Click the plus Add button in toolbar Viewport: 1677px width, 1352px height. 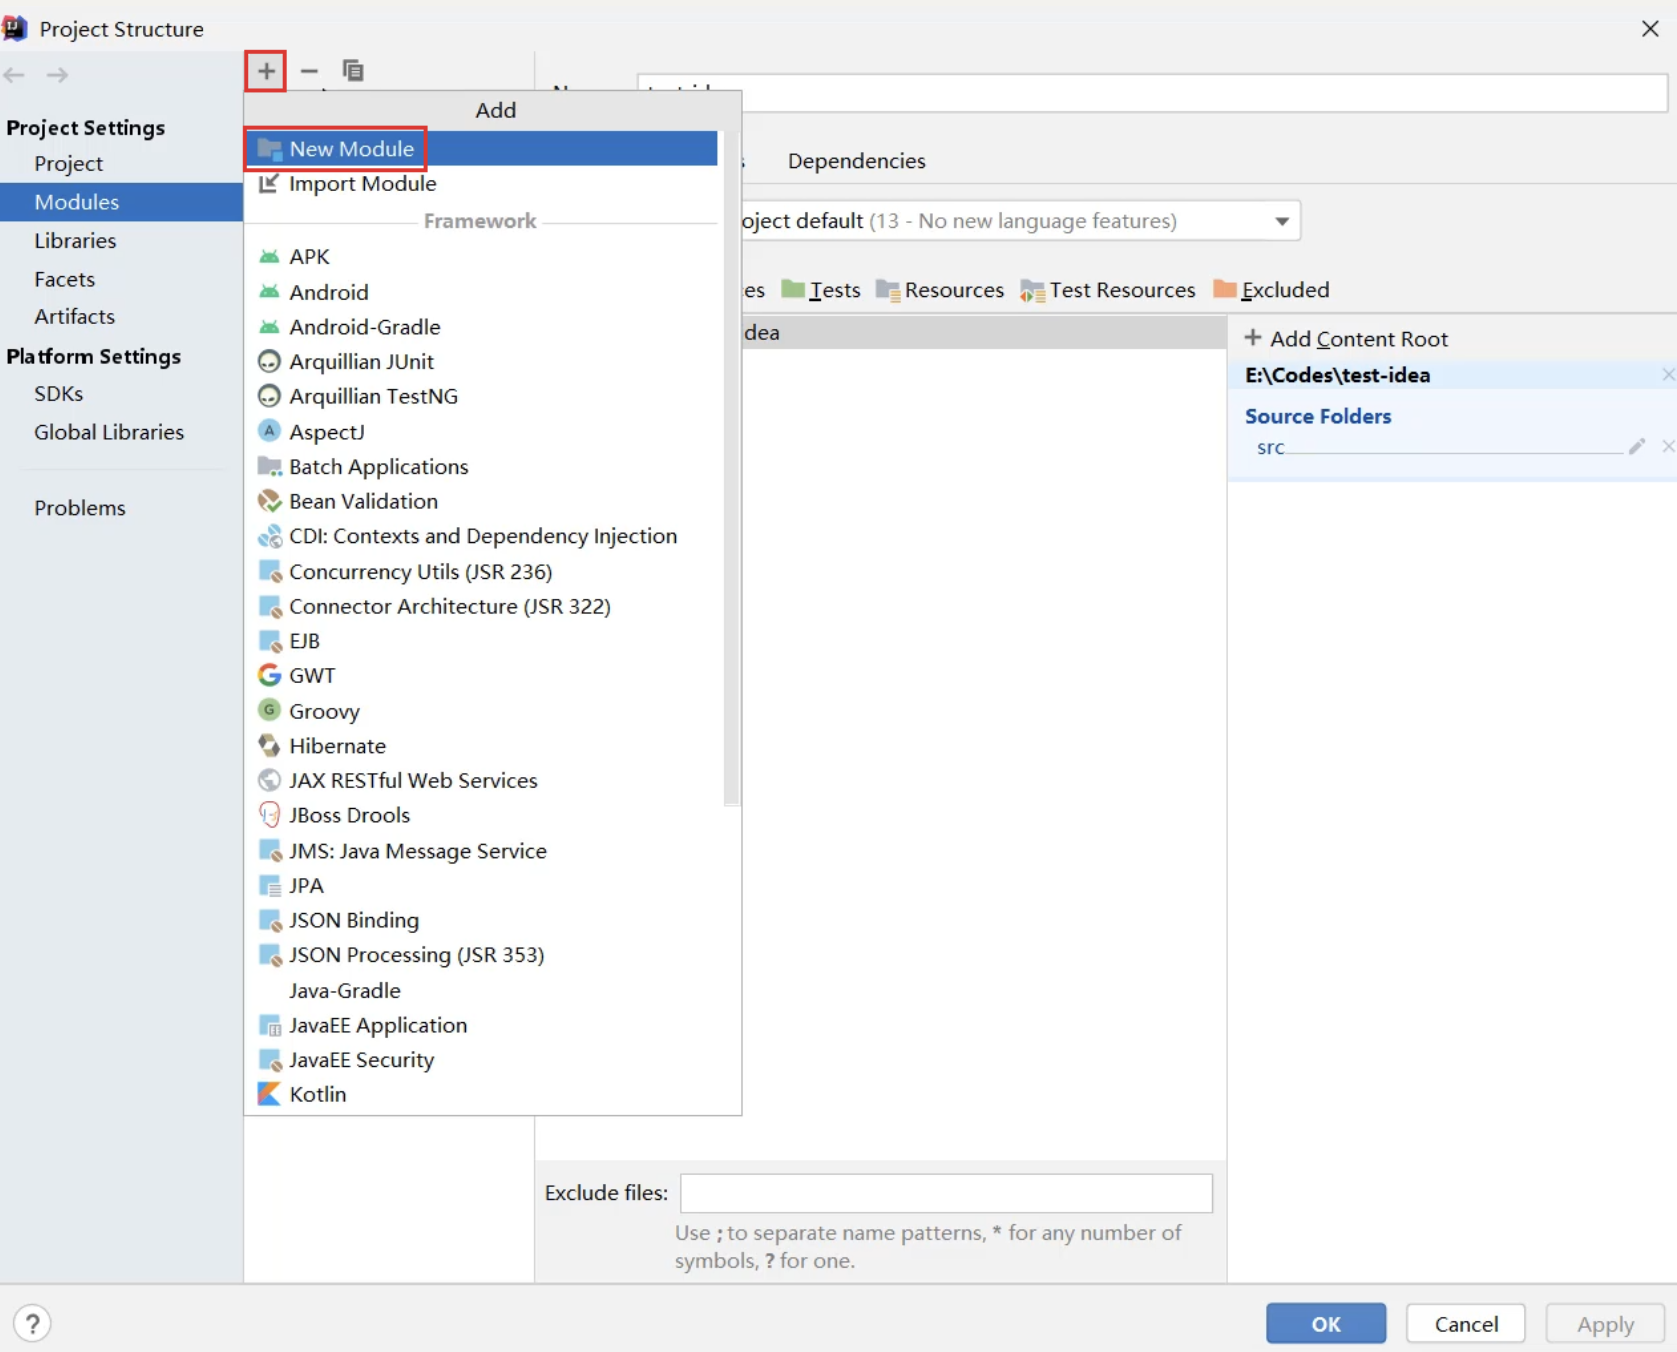(x=266, y=71)
